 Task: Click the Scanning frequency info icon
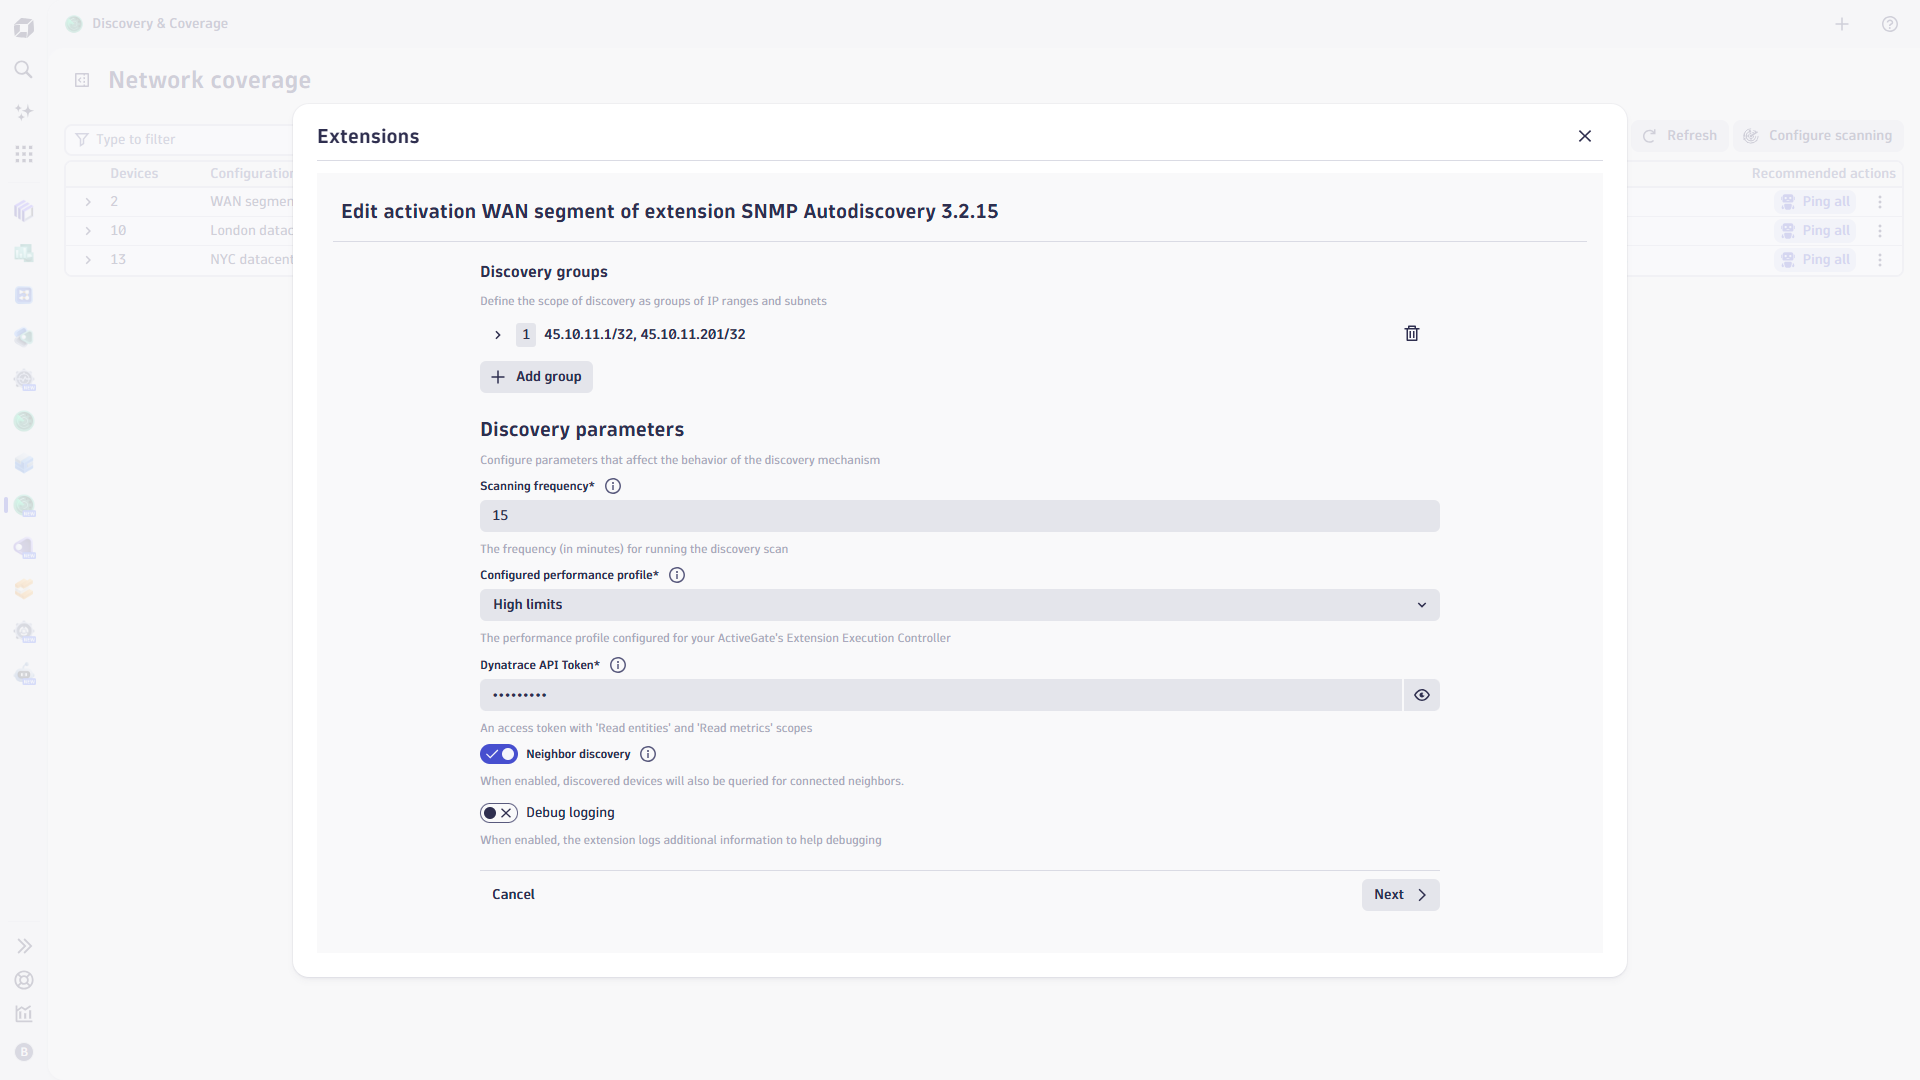[x=613, y=486]
